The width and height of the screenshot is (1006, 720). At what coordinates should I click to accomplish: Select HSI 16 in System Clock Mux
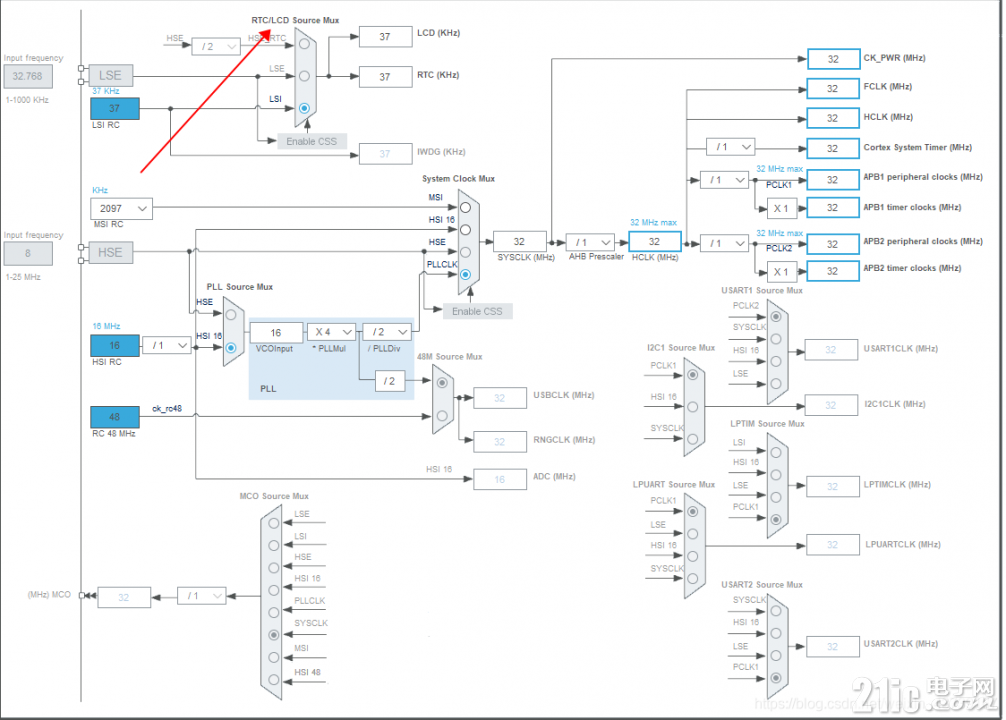coord(465,230)
